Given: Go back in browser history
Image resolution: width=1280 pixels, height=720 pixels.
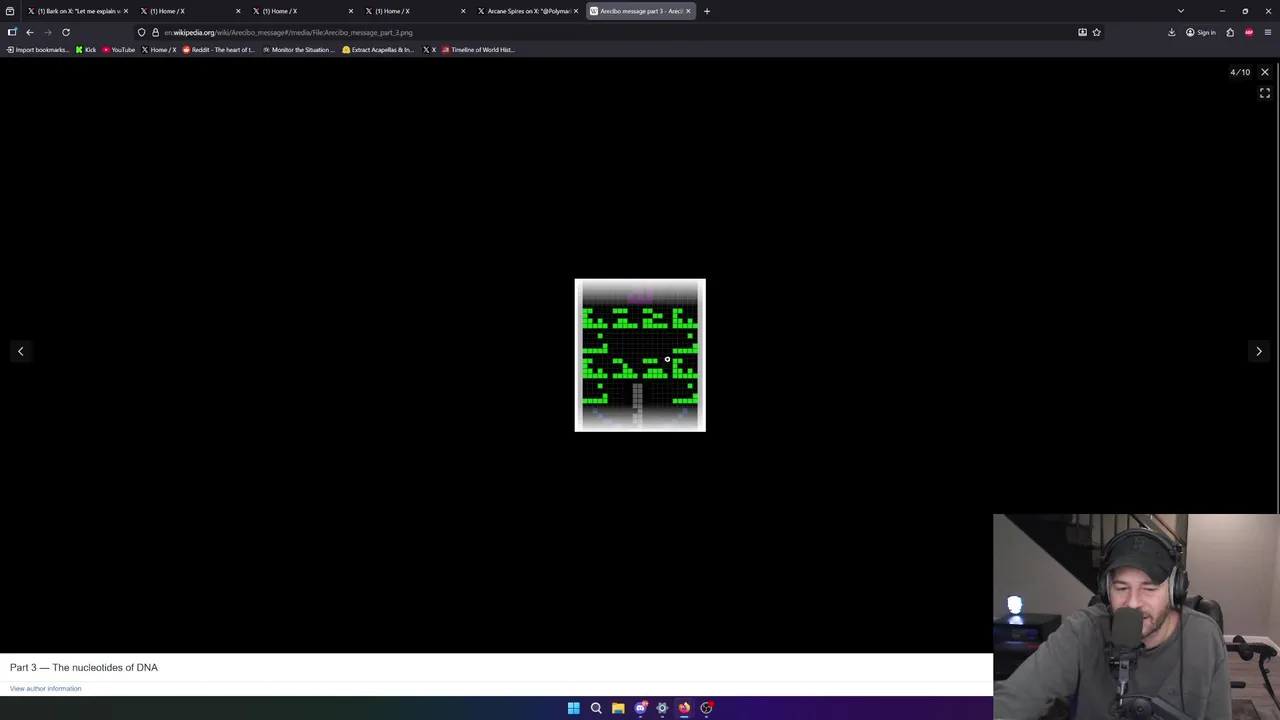Looking at the screenshot, I should (x=30, y=32).
